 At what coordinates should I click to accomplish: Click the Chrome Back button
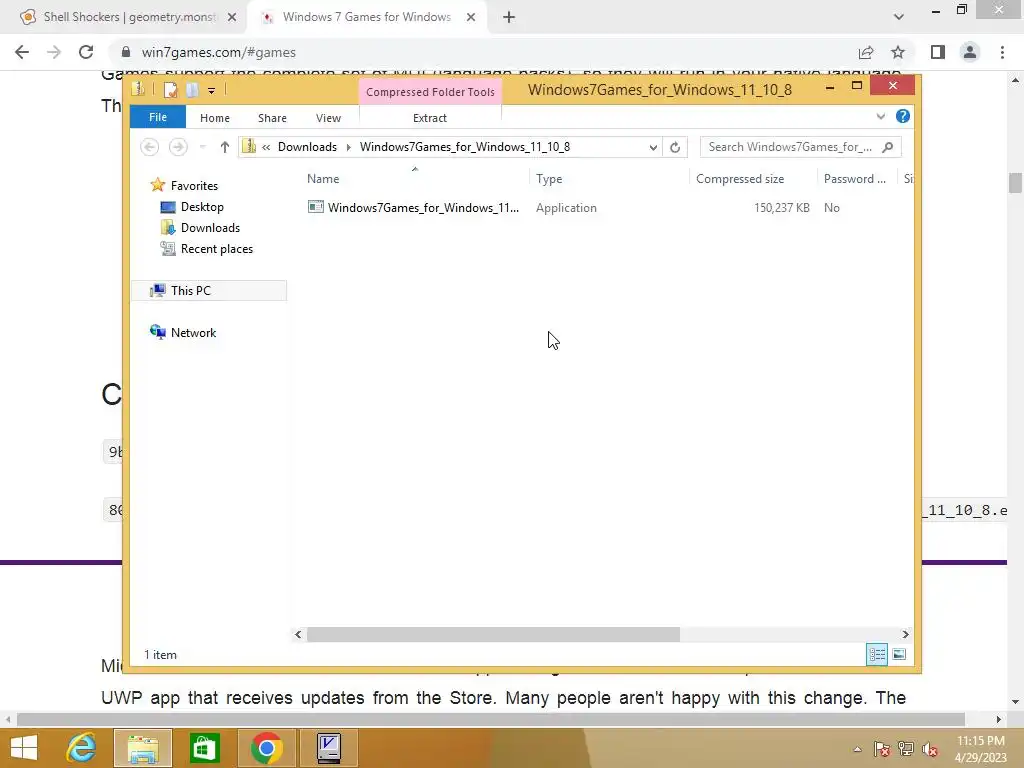22,52
